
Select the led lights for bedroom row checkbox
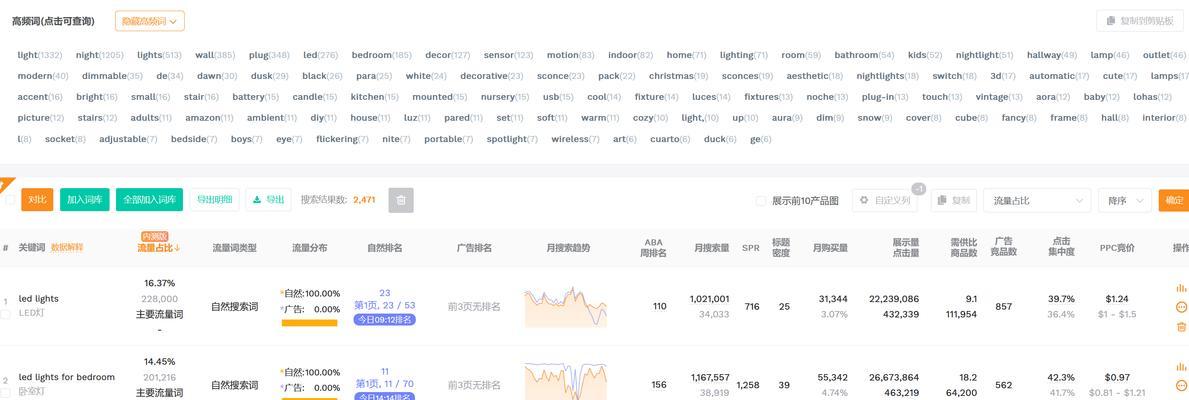[5, 392]
